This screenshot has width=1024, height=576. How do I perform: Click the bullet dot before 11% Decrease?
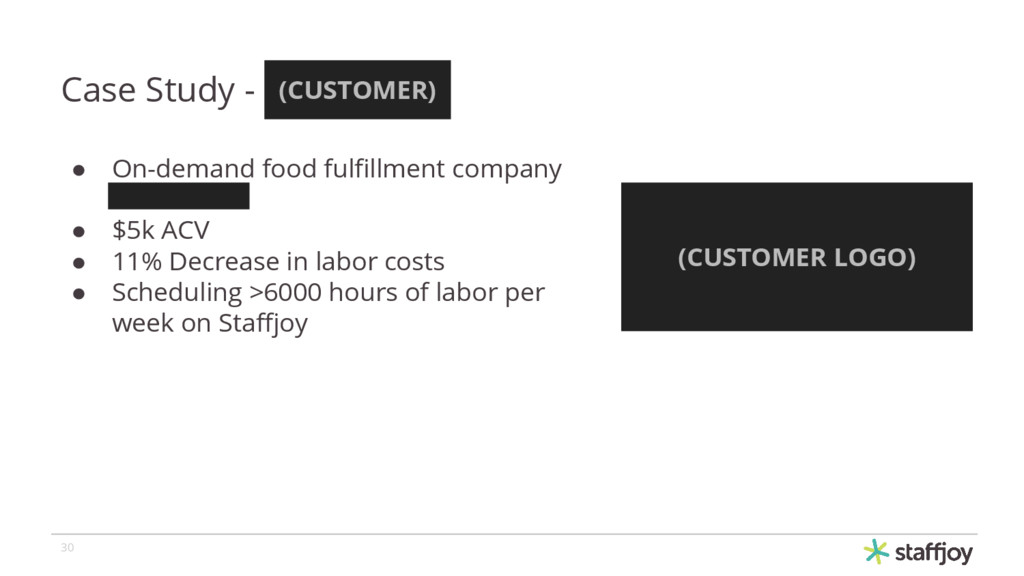click(x=79, y=263)
